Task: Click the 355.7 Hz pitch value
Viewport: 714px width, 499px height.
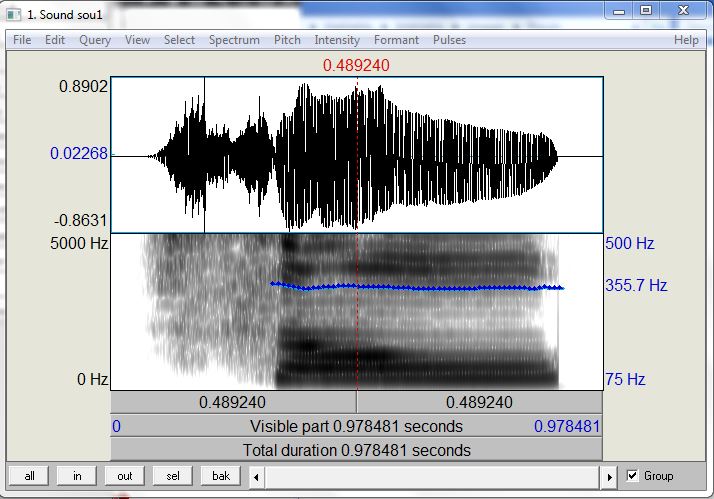Action: [x=636, y=285]
